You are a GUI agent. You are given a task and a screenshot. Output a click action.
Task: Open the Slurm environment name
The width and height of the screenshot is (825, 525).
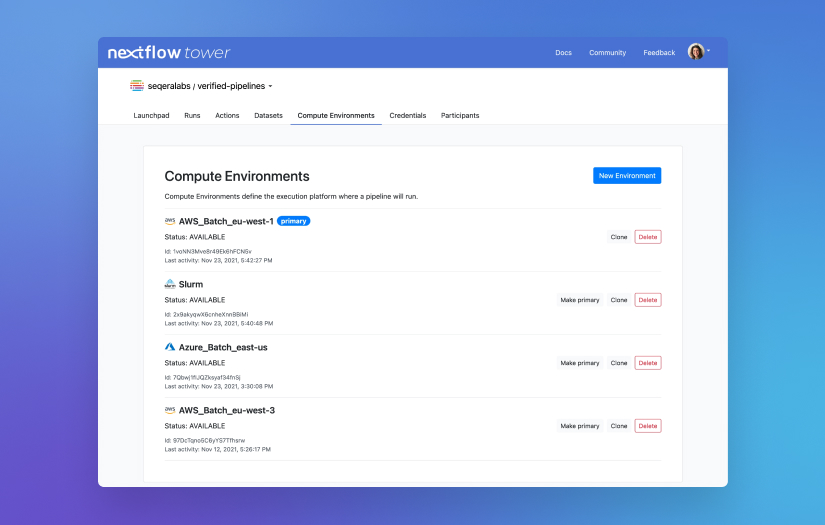[x=191, y=284]
